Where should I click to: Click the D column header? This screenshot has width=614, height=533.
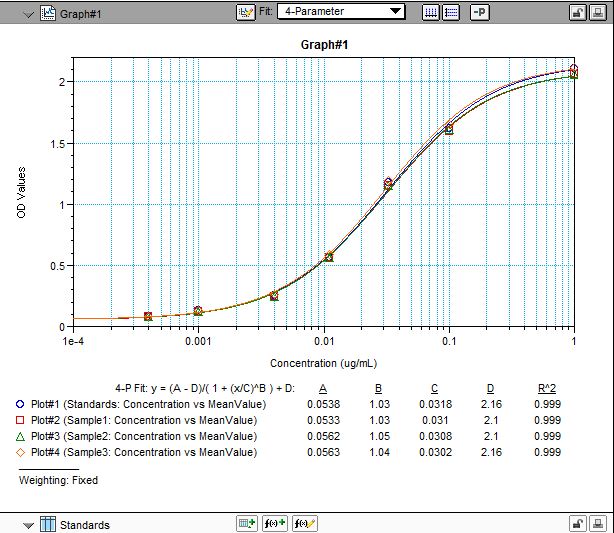[x=490, y=388]
